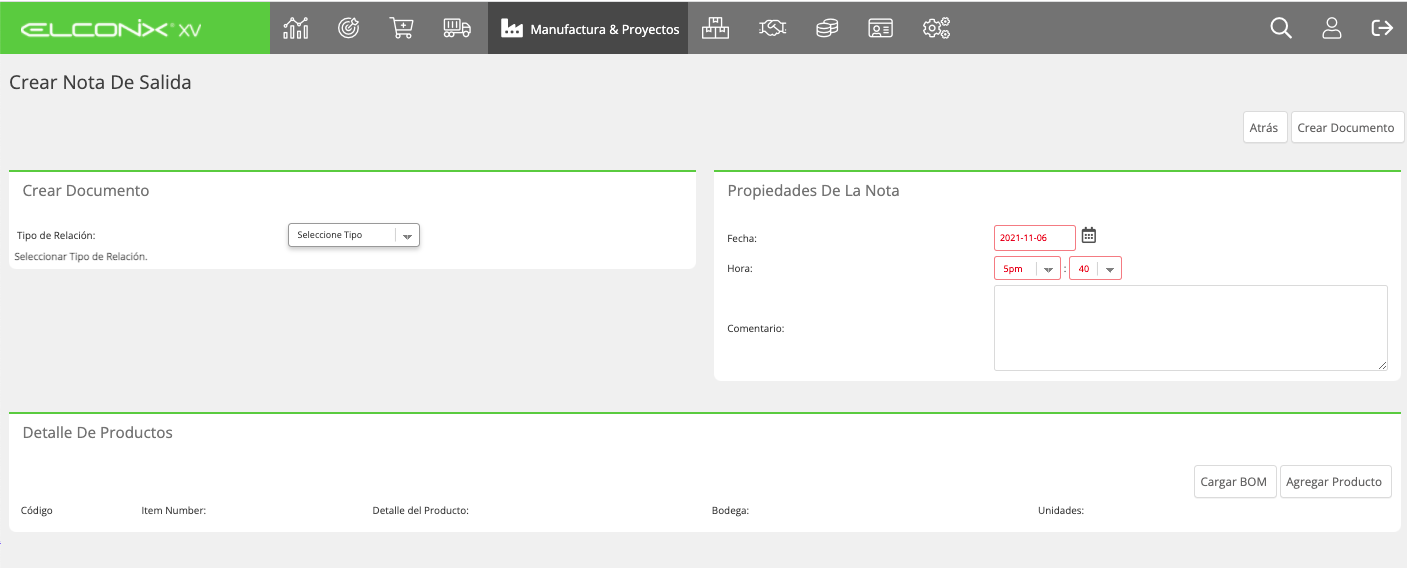This screenshot has width=1407, height=568.
Task: Open the handshake sales module icon
Action: coord(772,28)
